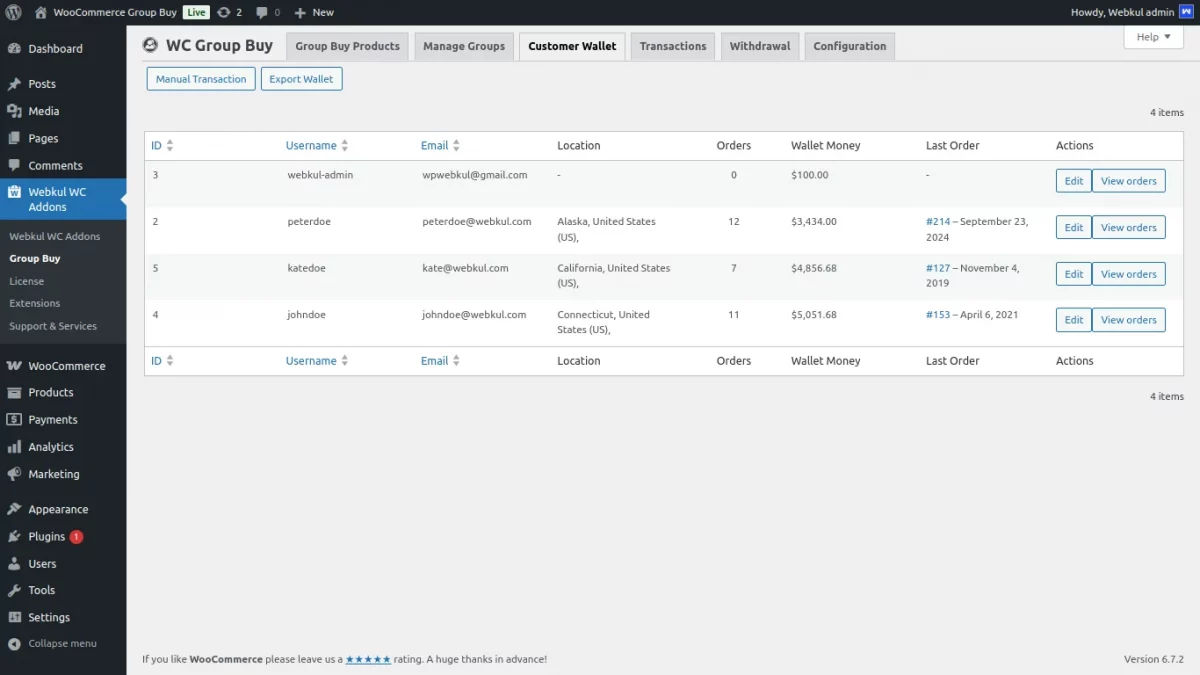Open the Manage Groups tab
The image size is (1200, 675).
(464, 46)
